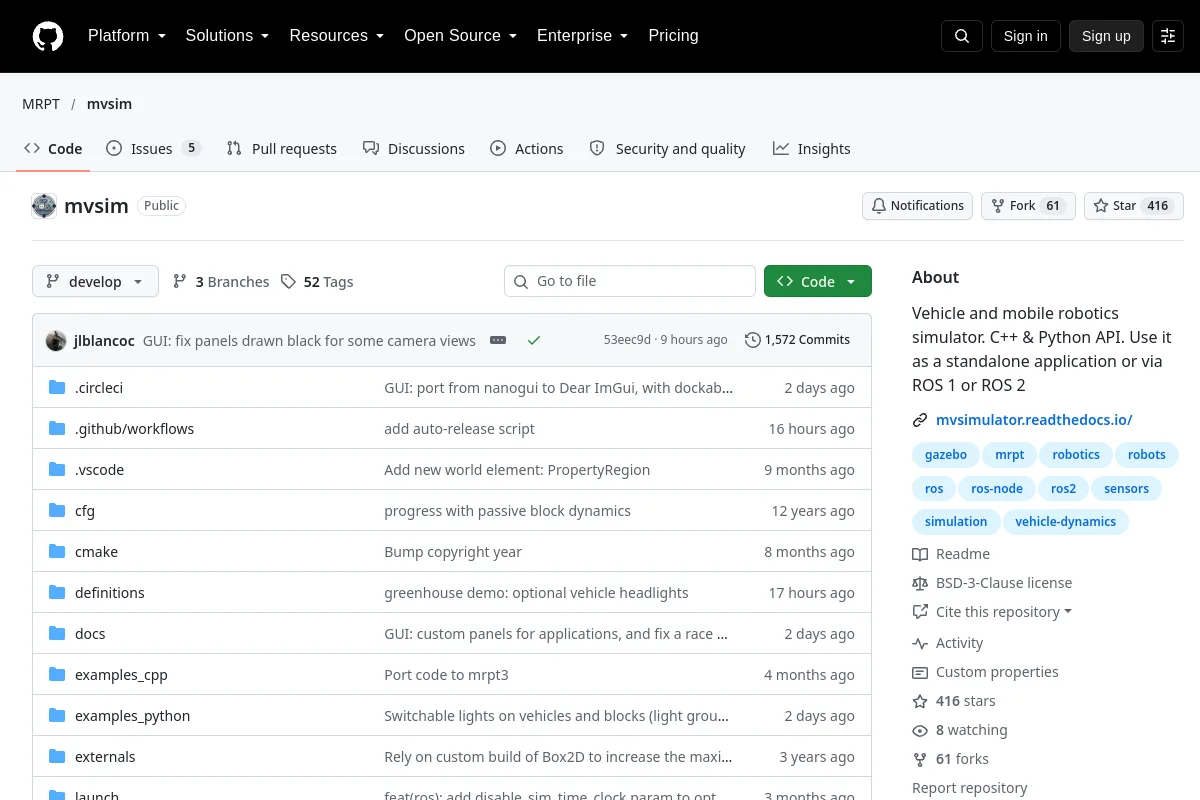
Task: Click the examples_python folder icon
Action: click(57, 716)
